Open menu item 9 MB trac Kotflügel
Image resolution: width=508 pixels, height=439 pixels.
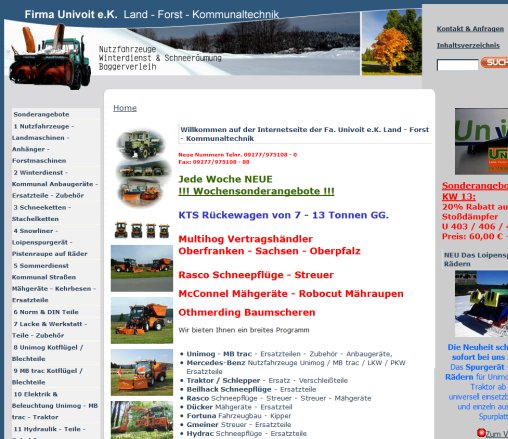tap(47, 376)
